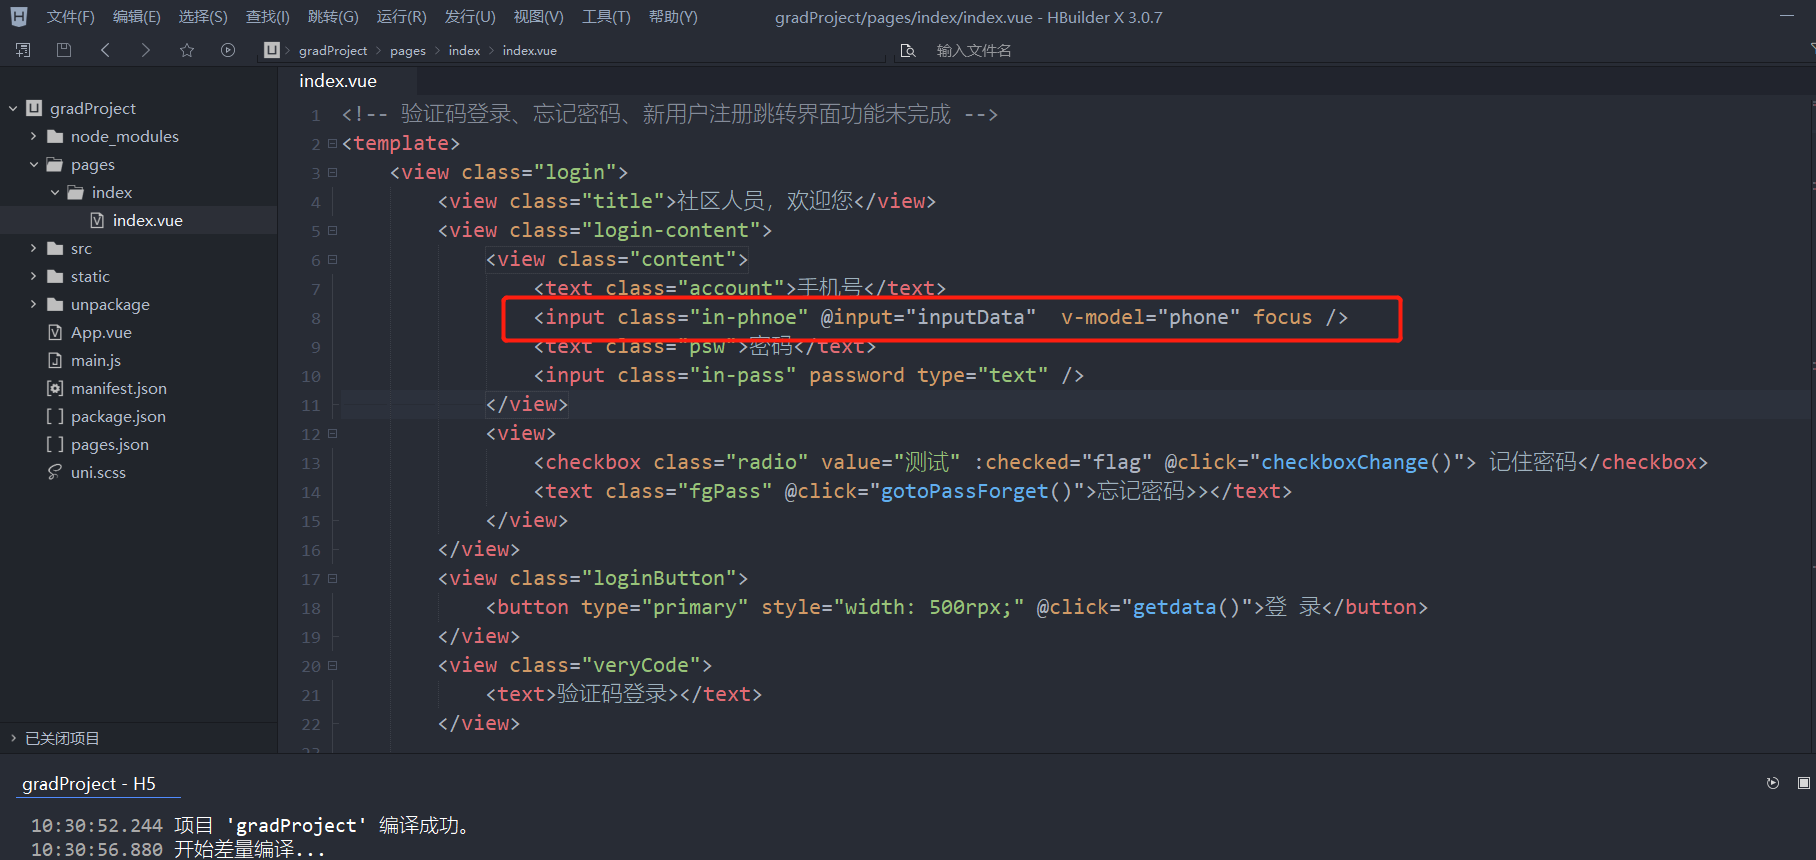Click the uni-app project icon in breadcrumb
This screenshot has height=860, width=1816.
pyautogui.click(x=272, y=50)
